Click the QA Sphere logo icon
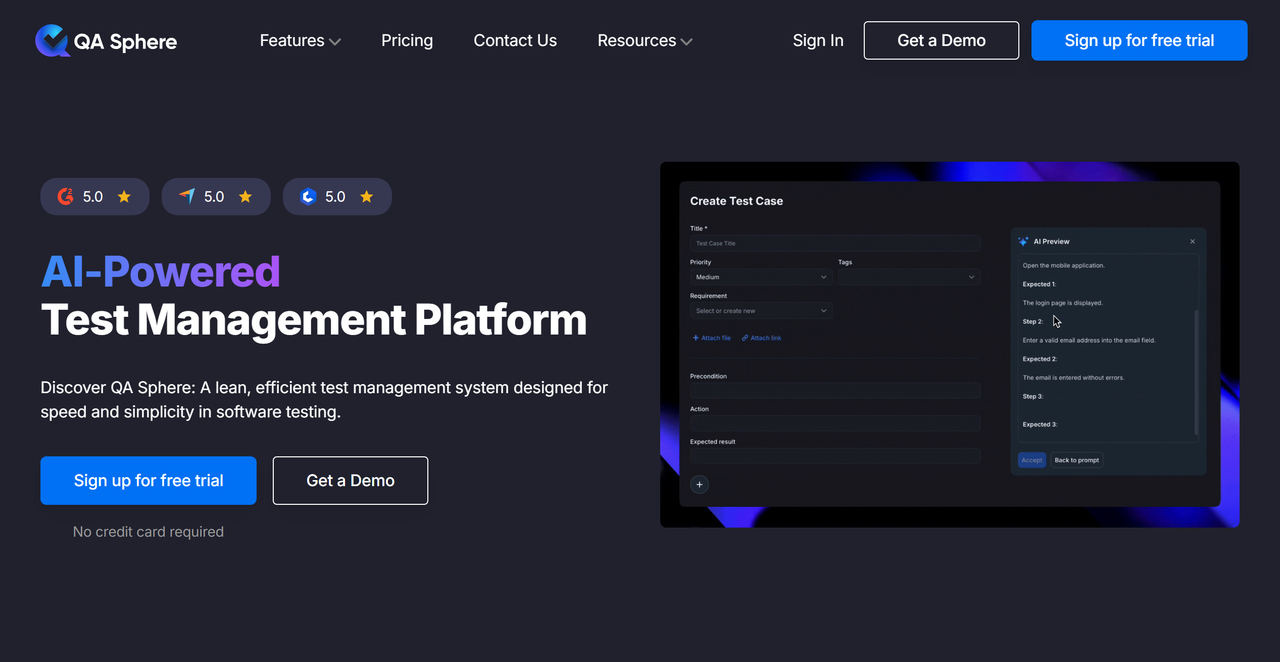This screenshot has width=1280, height=662. [x=52, y=41]
